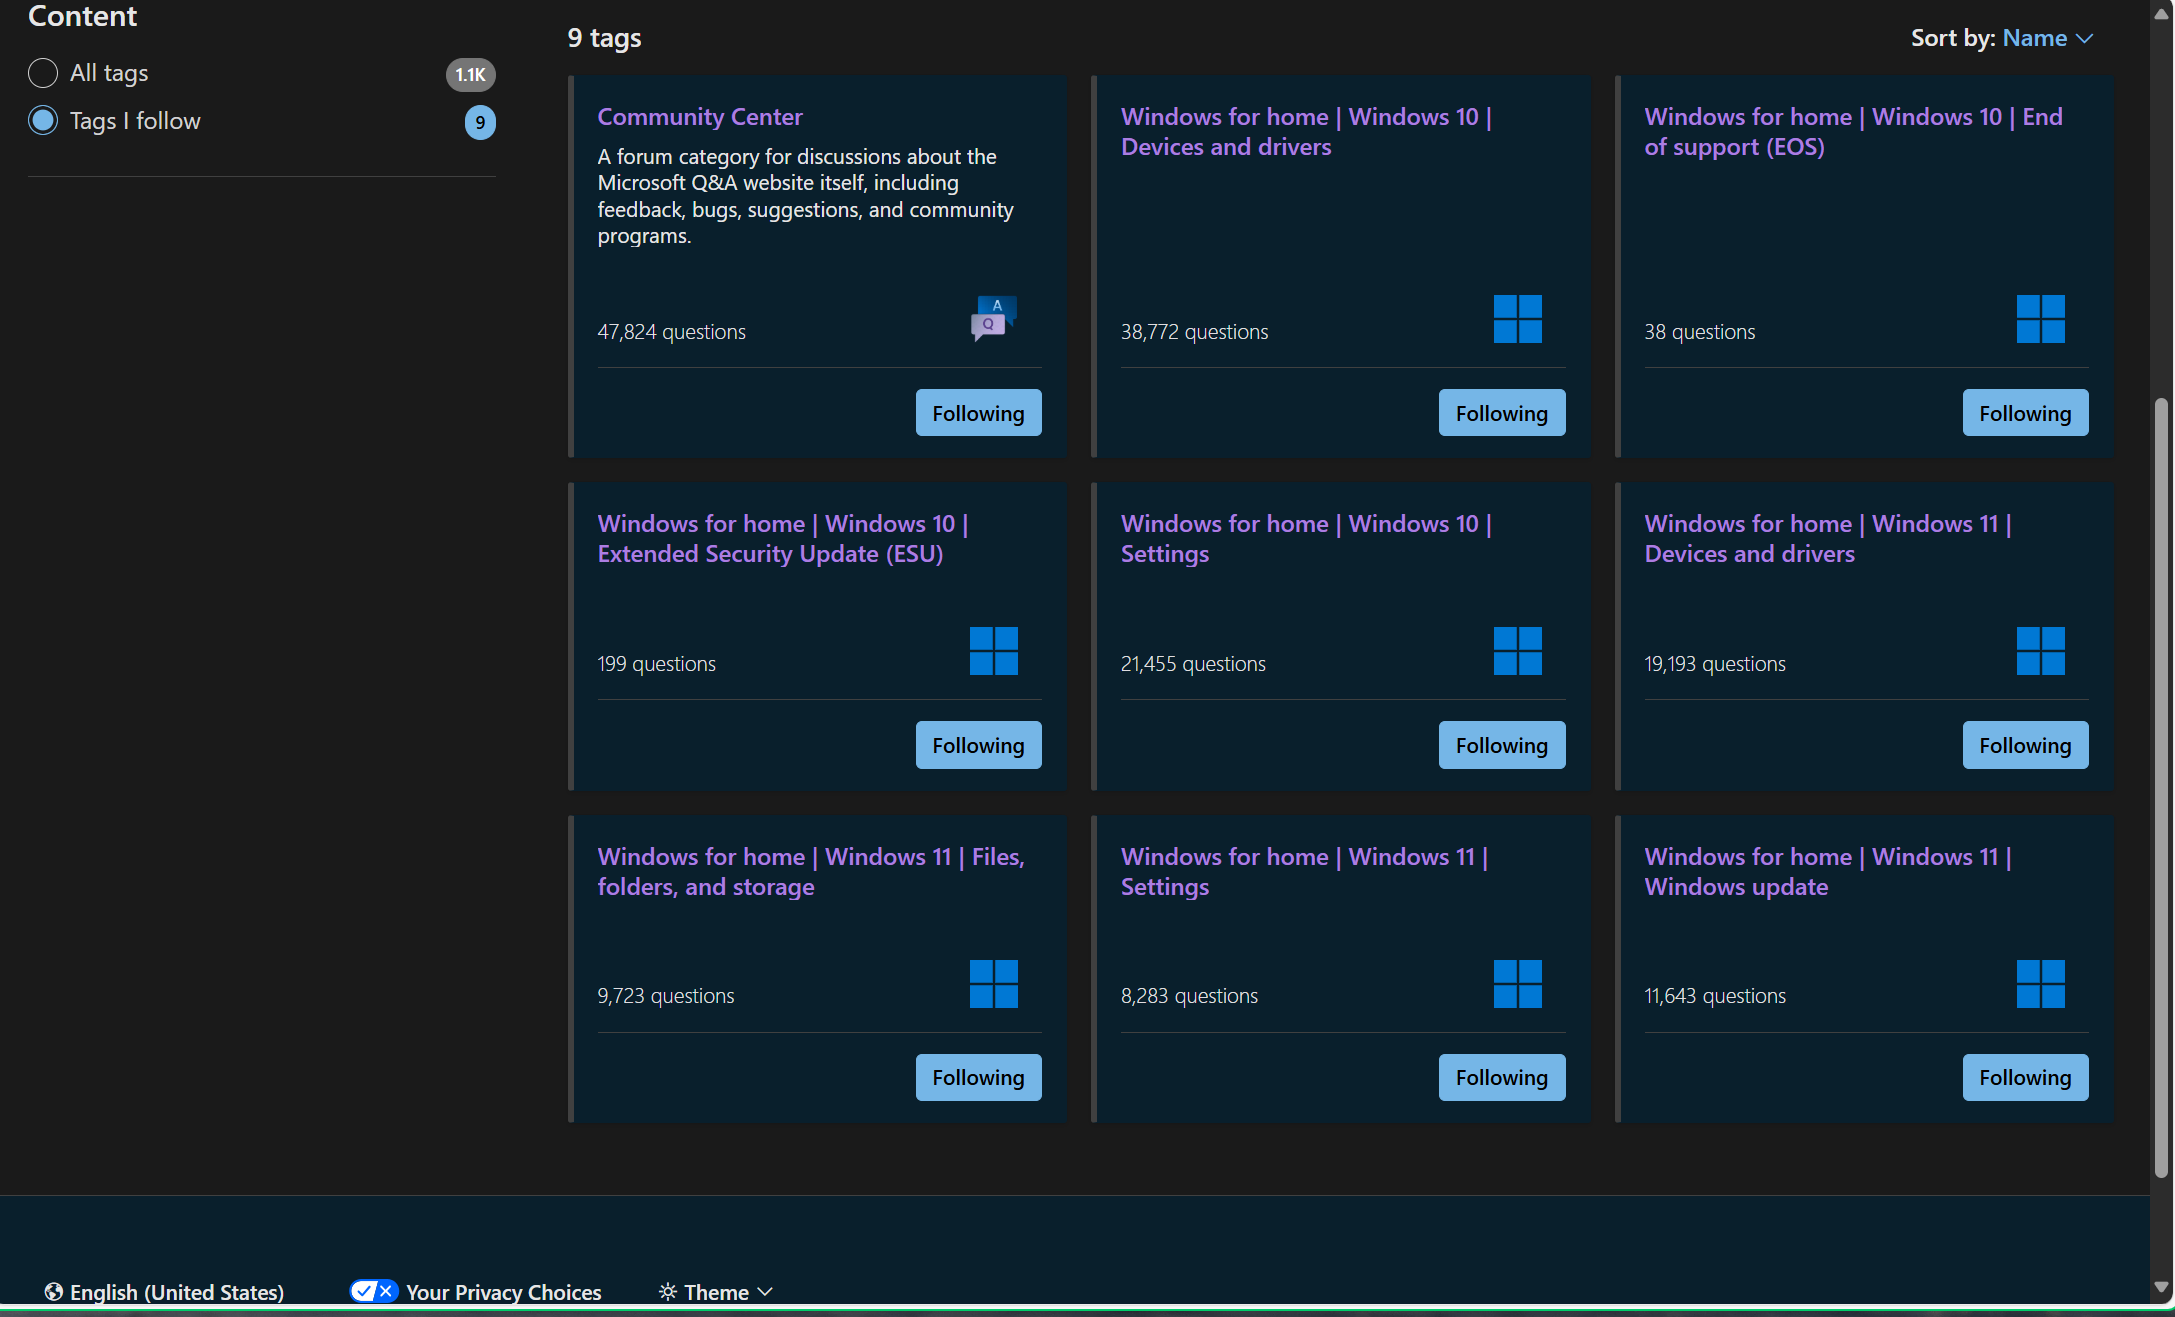Click the Windows logo on Windows 10 Devices and drivers card
Image resolution: width=2175 pixels, height=1317 pixels.
click(x=1517, y=320)
